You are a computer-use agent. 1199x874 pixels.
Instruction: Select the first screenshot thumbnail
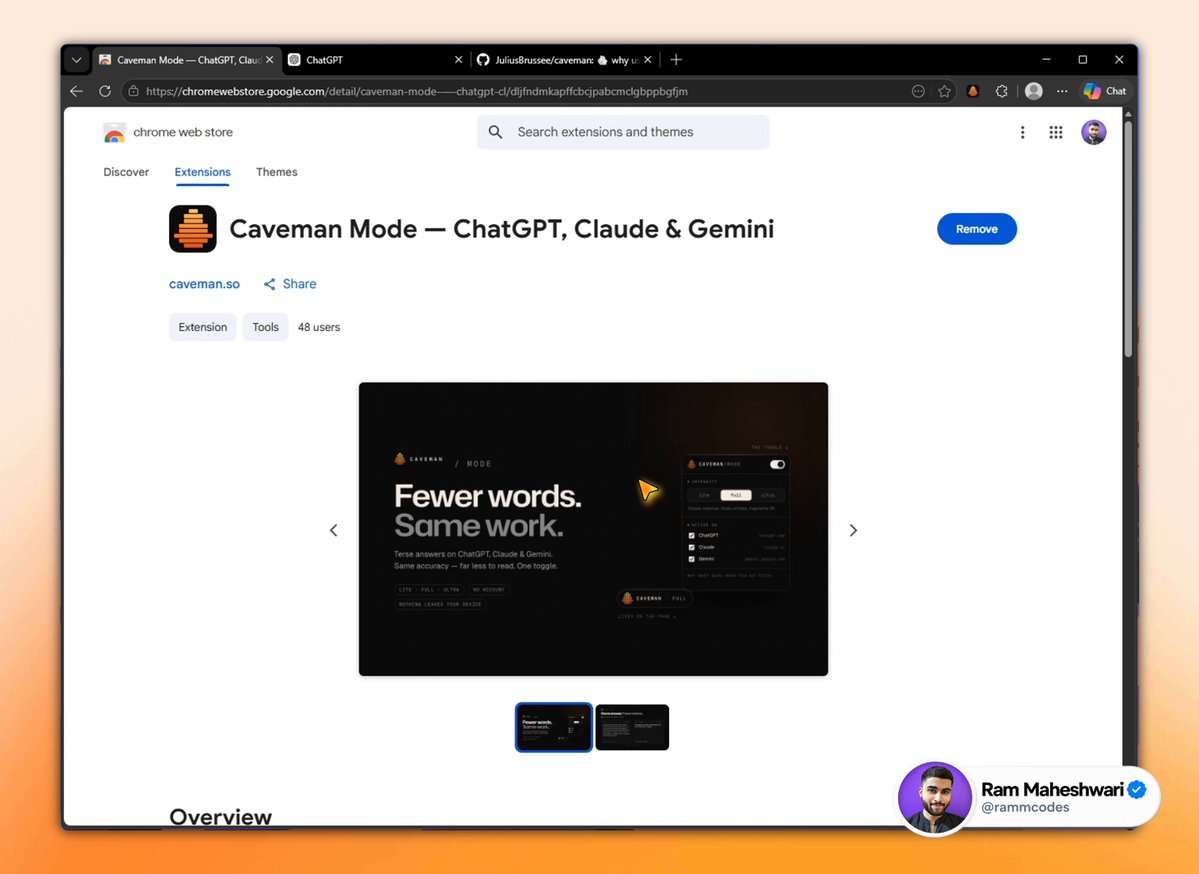click(554, 727)
